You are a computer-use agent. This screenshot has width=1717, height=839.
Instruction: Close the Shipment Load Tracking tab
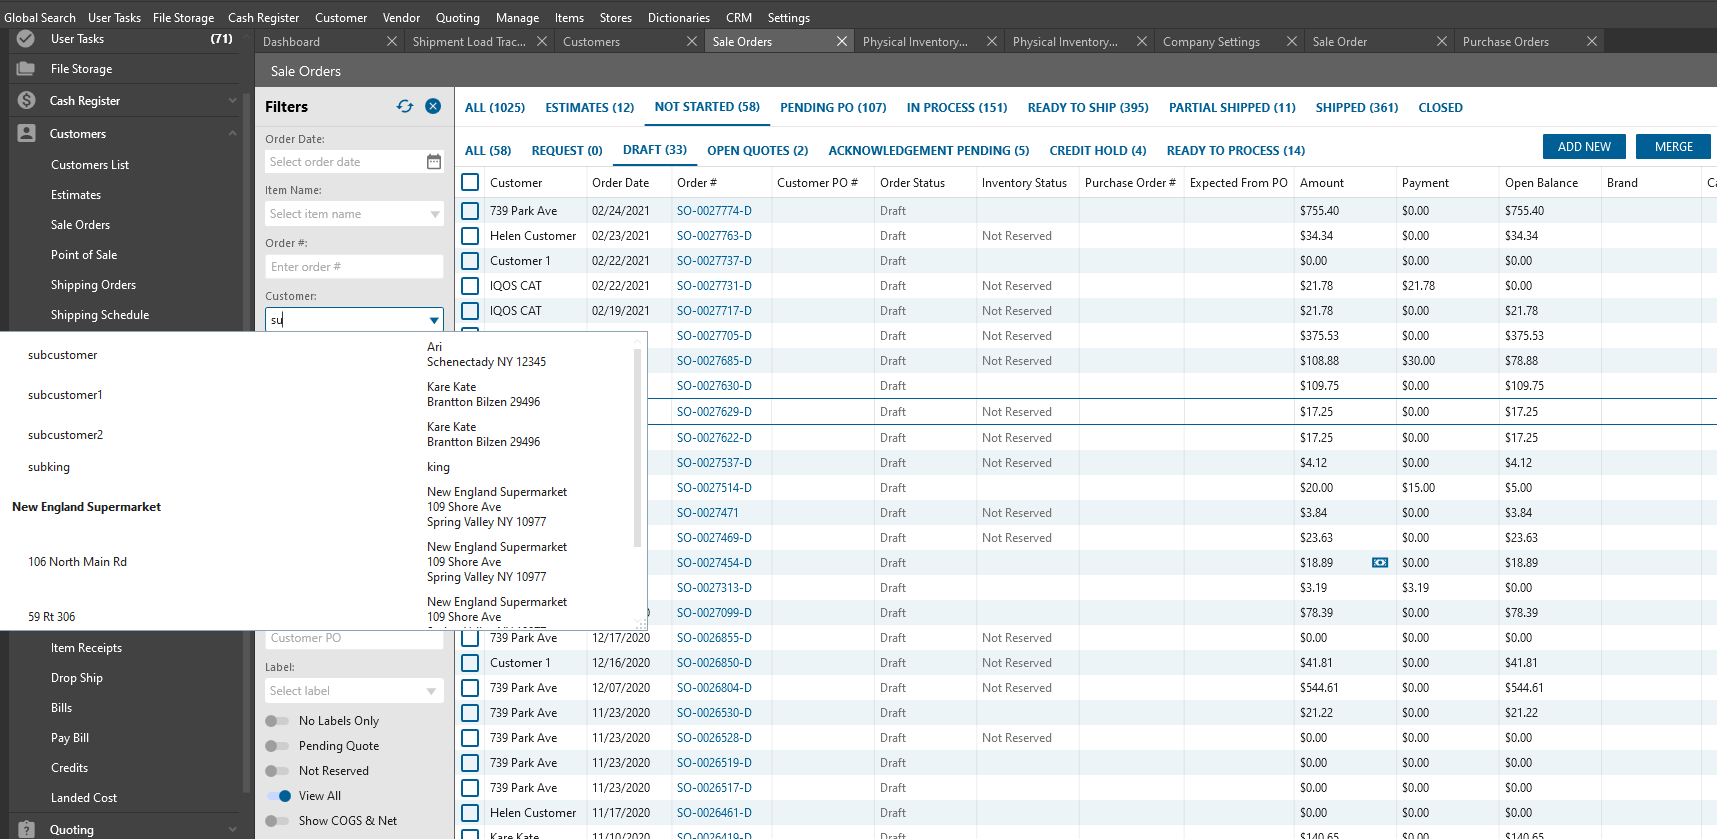tap(542, 42)
